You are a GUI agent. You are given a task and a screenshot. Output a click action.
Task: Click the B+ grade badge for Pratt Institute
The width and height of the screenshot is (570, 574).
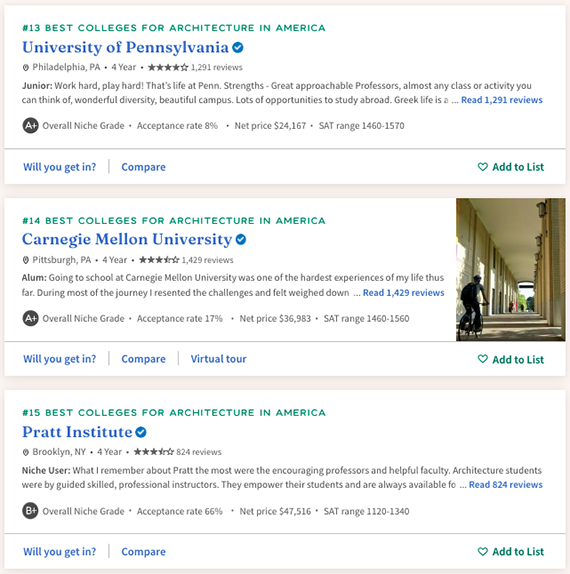pos(31,511)
